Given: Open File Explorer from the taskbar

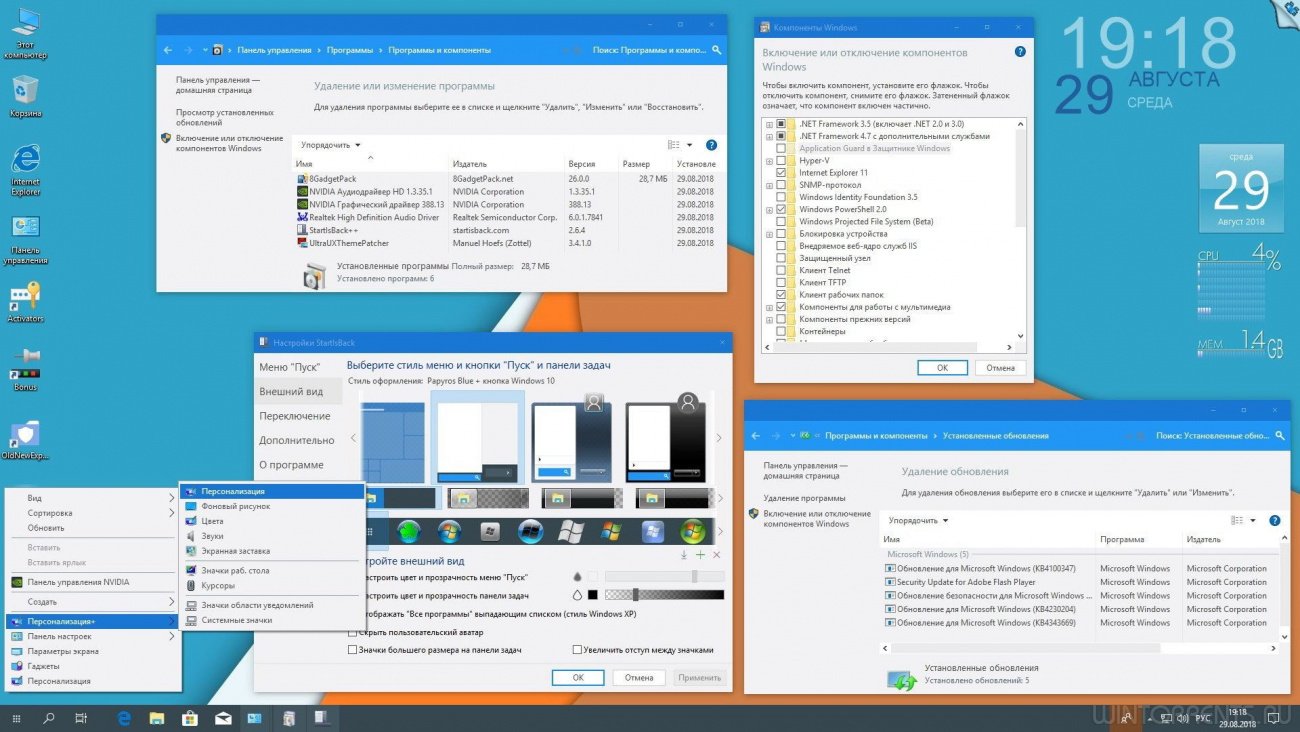Looking at the screenshot, I should pyautogui.click(x=157, y=718).
